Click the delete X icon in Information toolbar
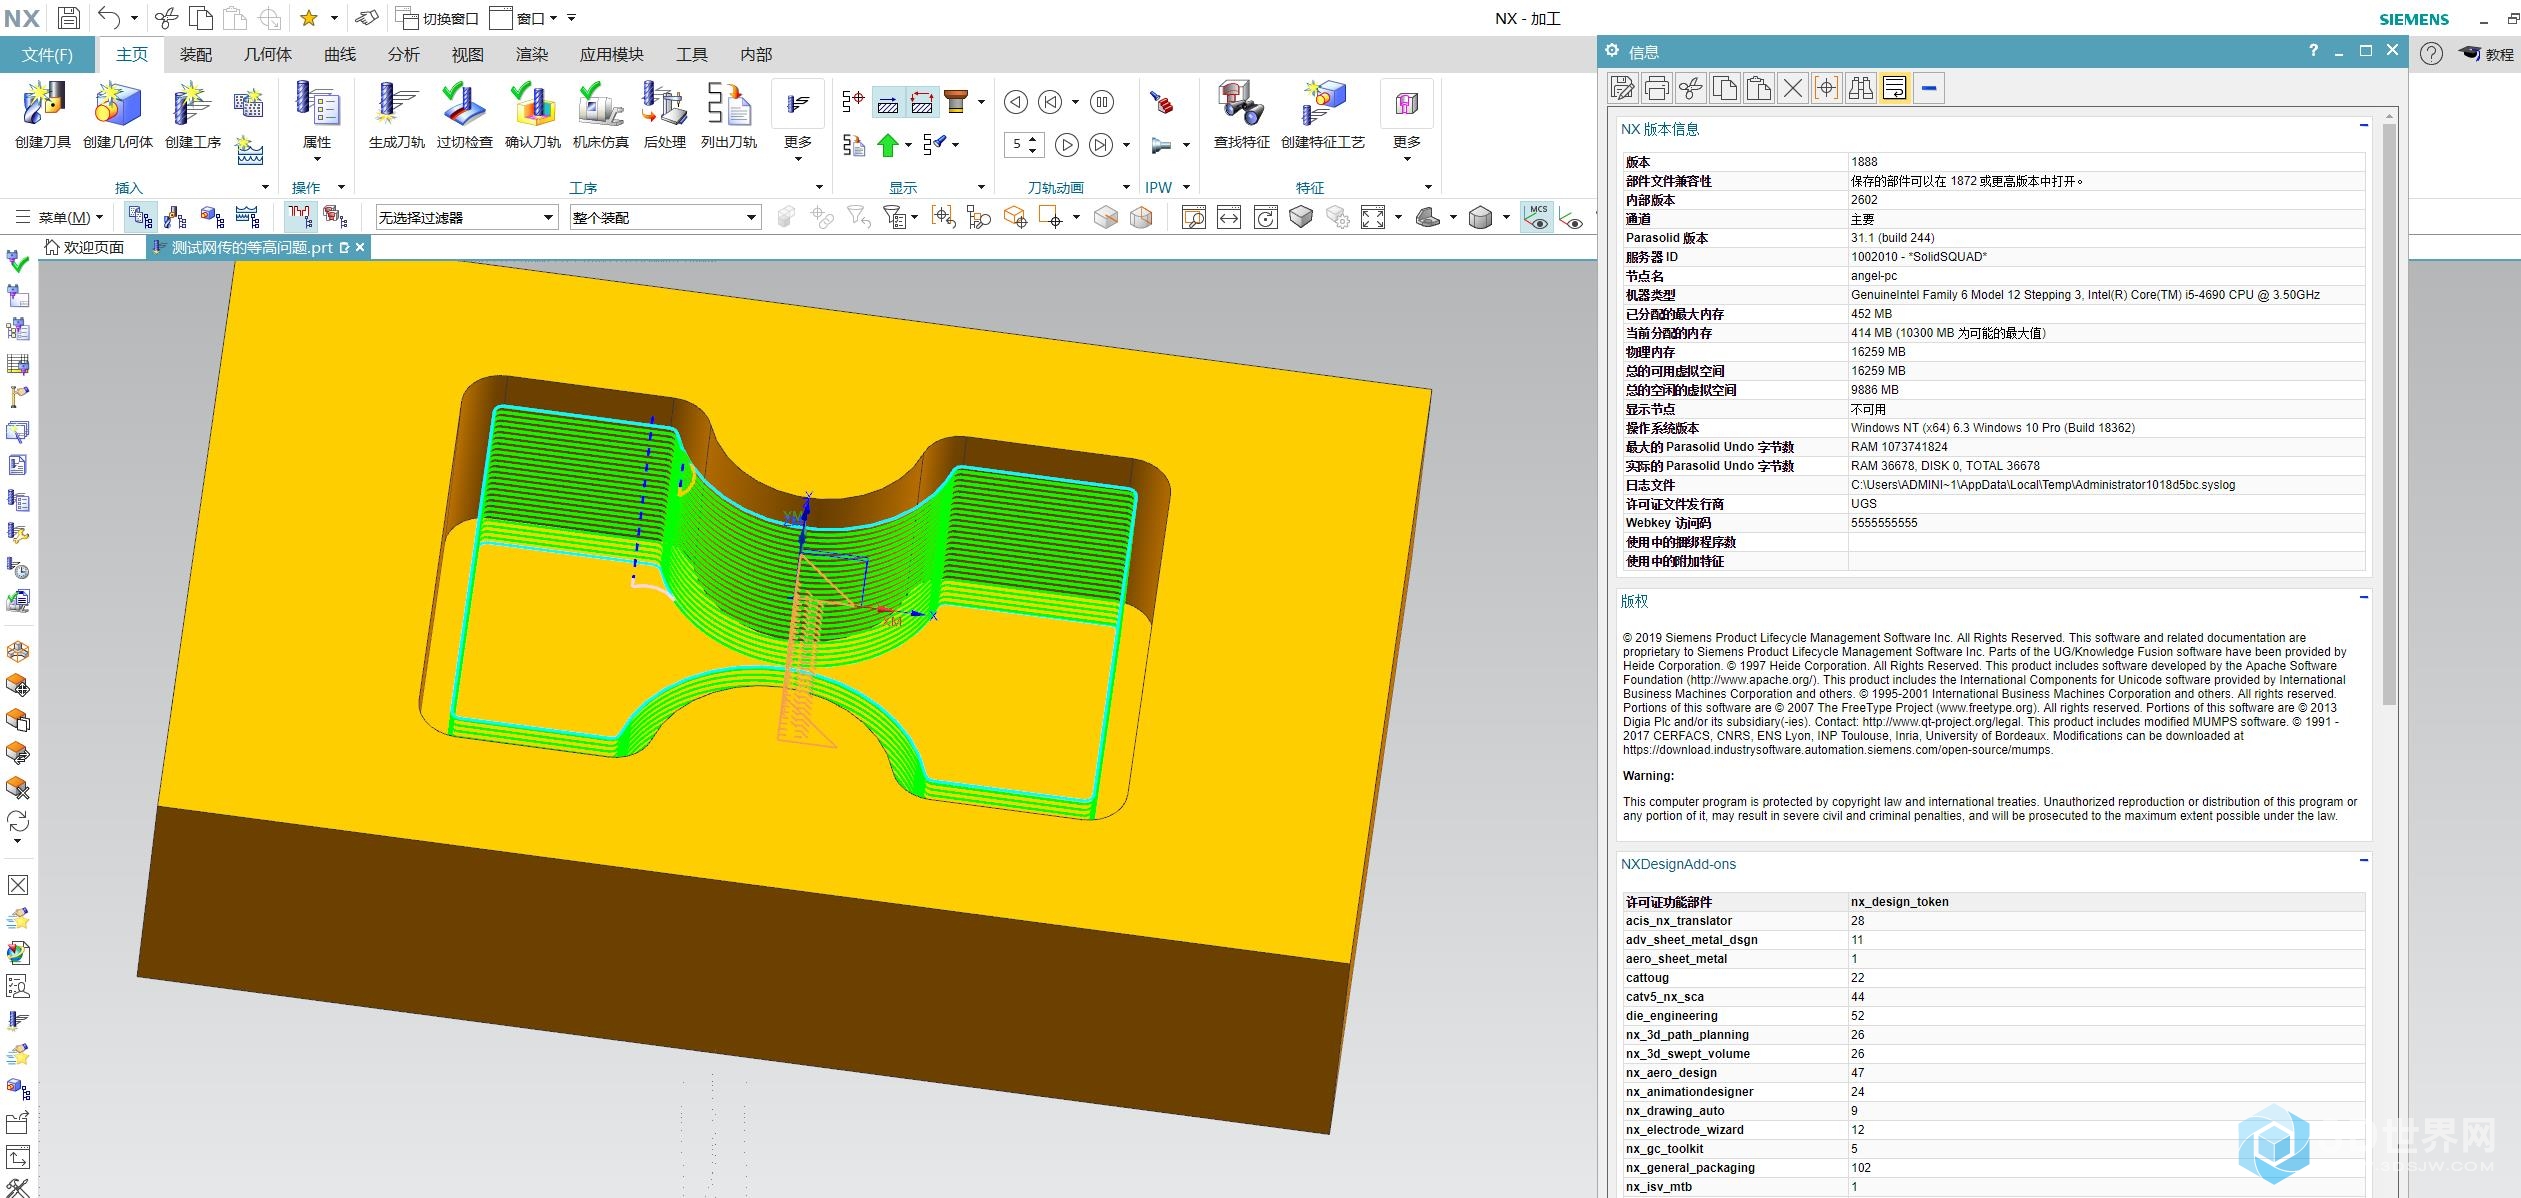 (x=1793, y=88)
